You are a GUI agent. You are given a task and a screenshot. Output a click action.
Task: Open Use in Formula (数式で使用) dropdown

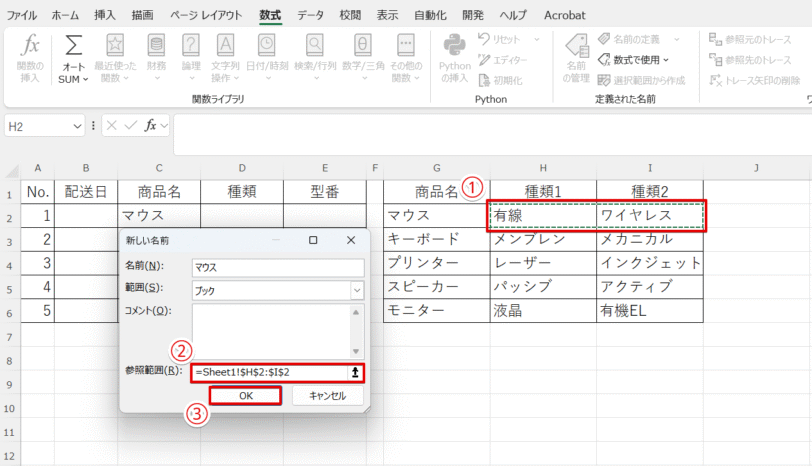(633, 60)
